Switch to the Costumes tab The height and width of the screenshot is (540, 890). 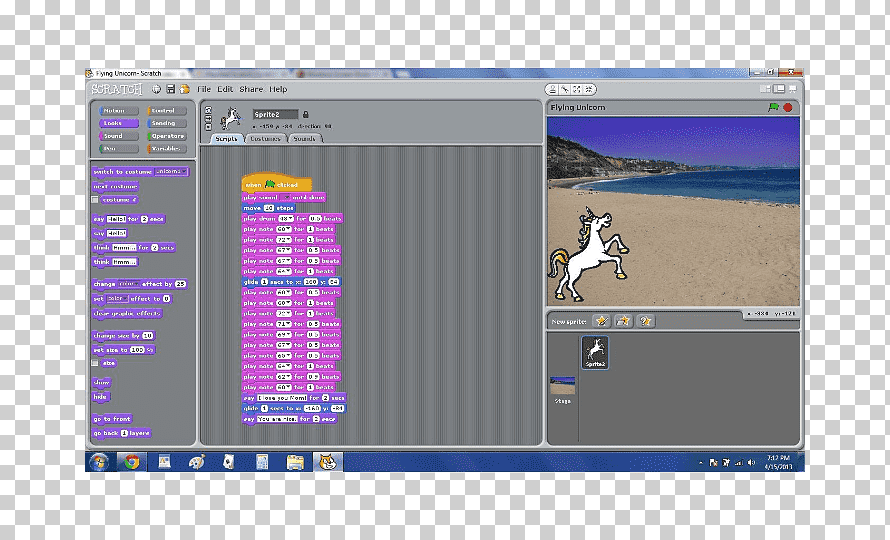click(x=266, y=139)
